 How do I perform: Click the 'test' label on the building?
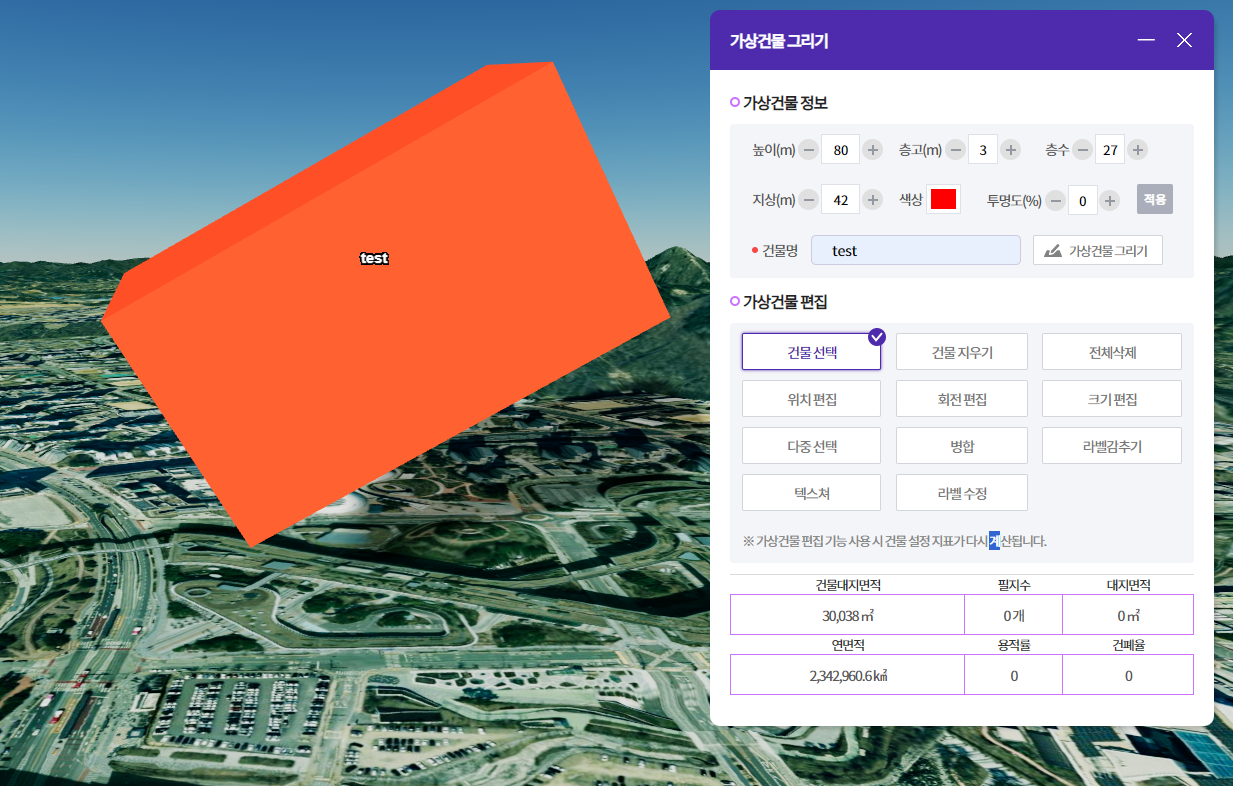tap(374, 258)
